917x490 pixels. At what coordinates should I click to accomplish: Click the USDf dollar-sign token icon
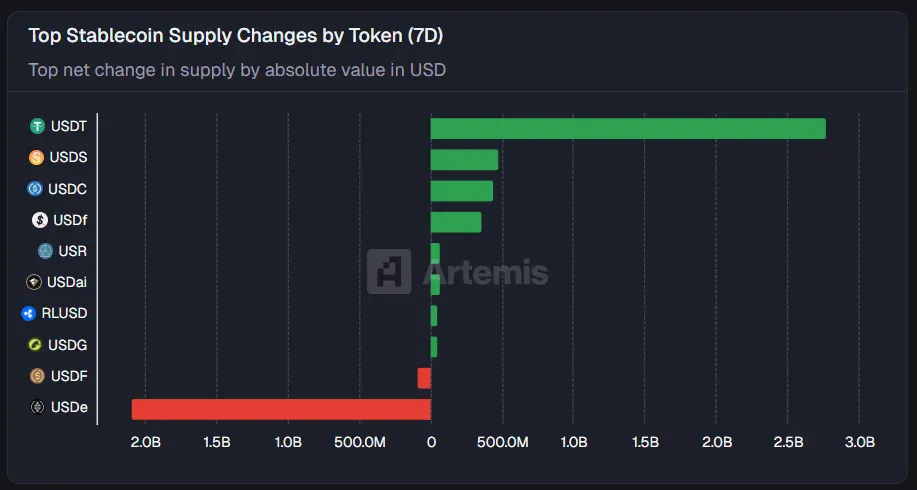(x=40, y=220)
